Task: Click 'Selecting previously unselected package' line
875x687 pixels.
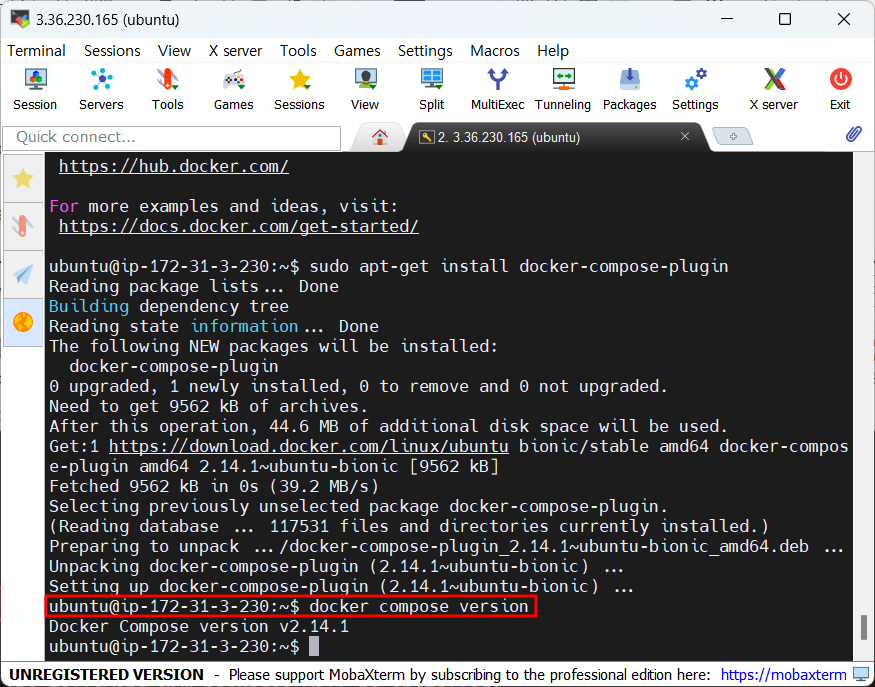Action: tap(358, 506)
